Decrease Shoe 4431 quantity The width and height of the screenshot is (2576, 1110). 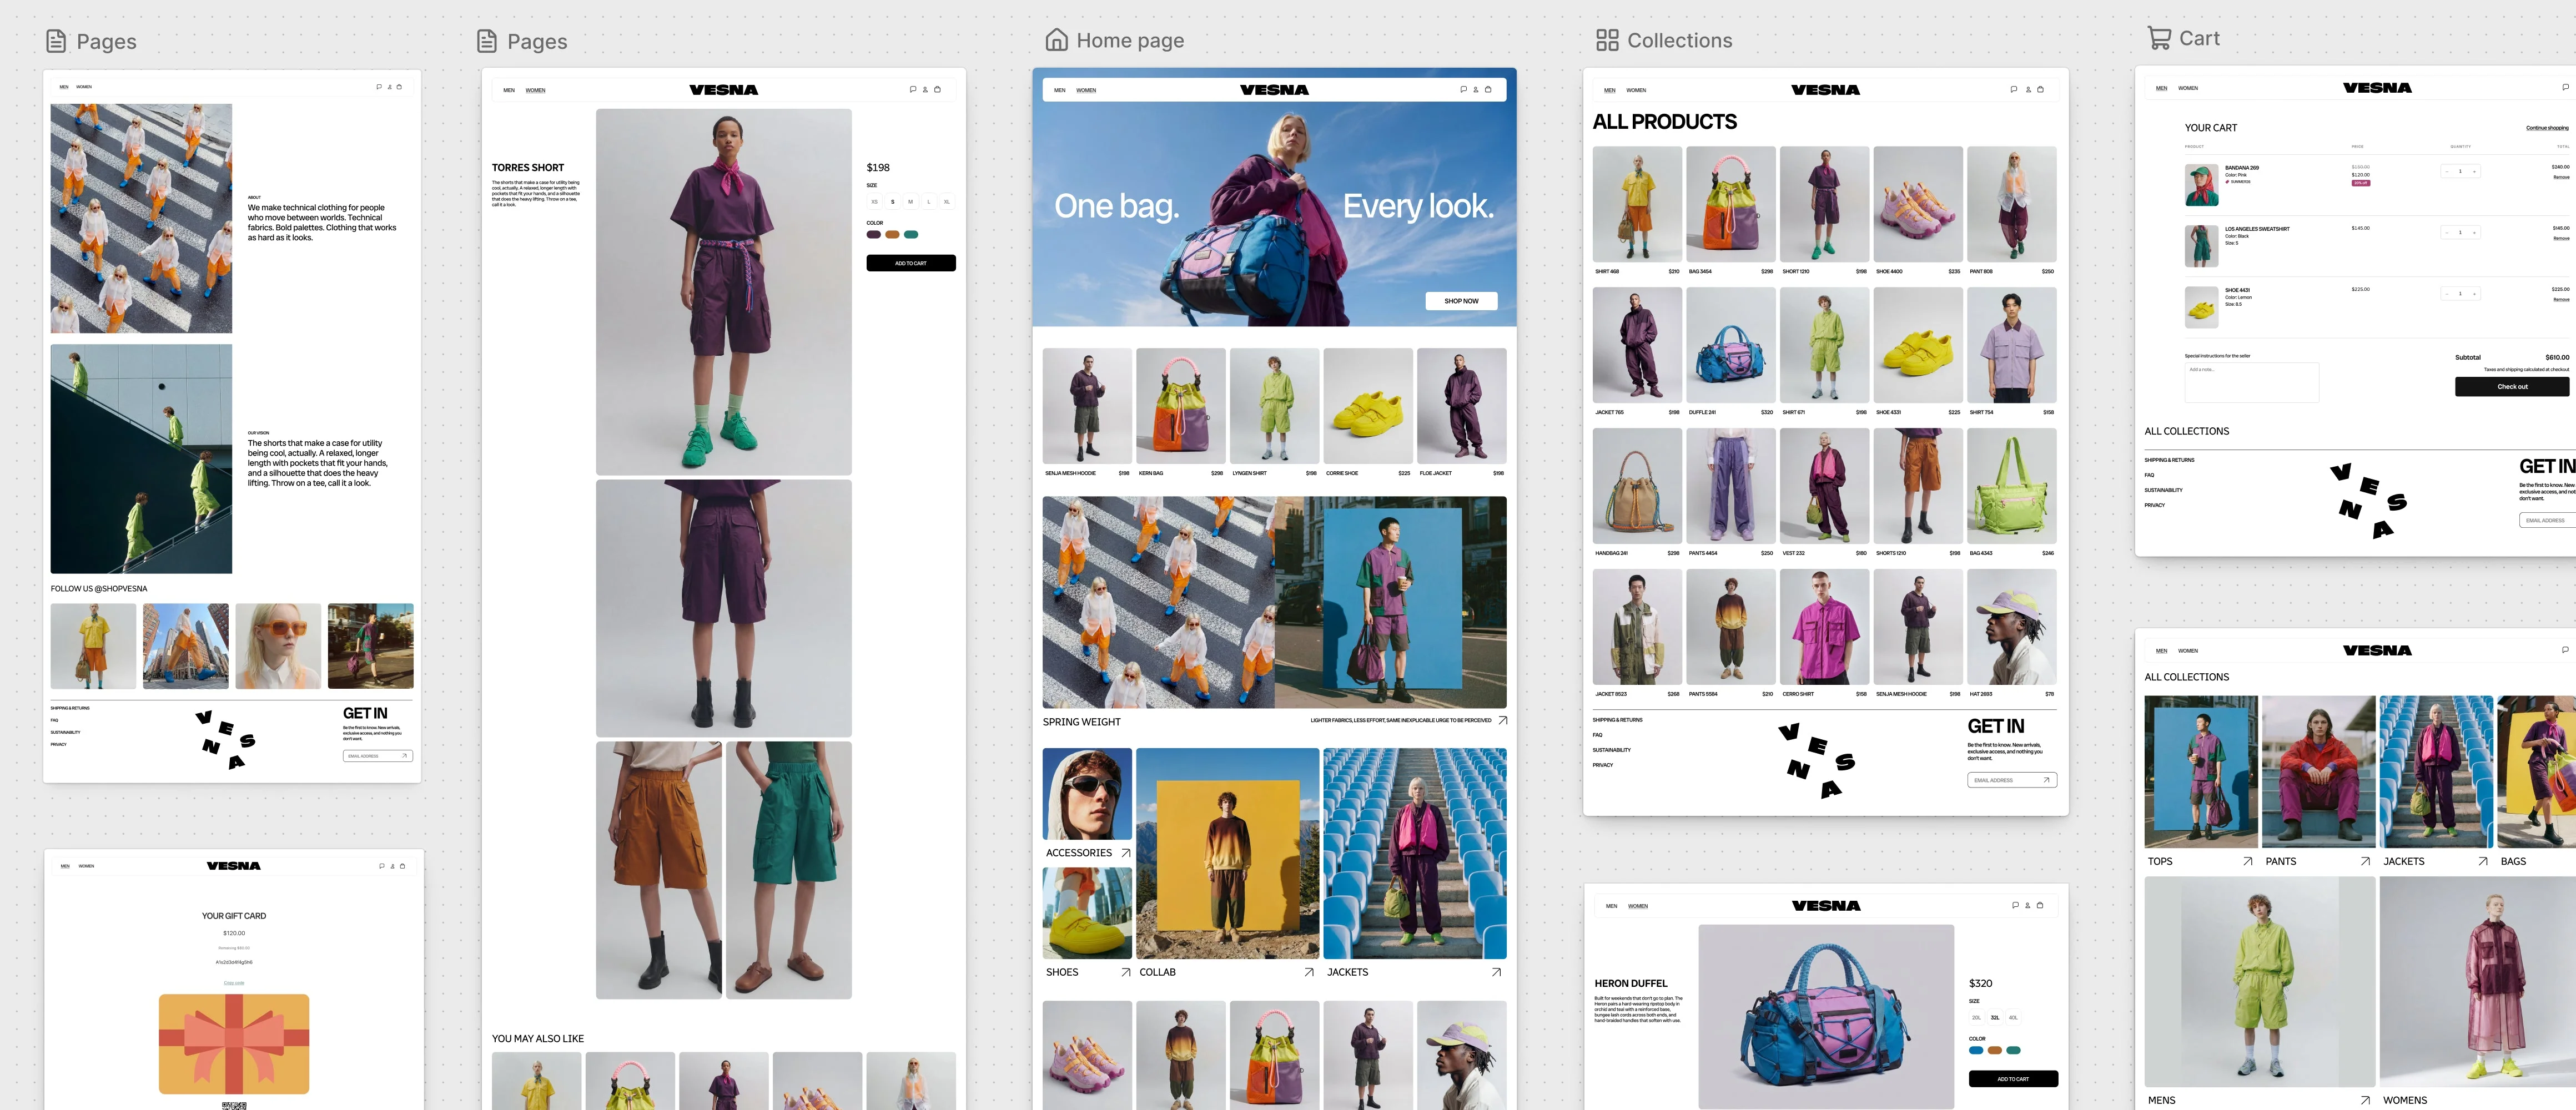pyautogui.click(x=2446, y=293)
